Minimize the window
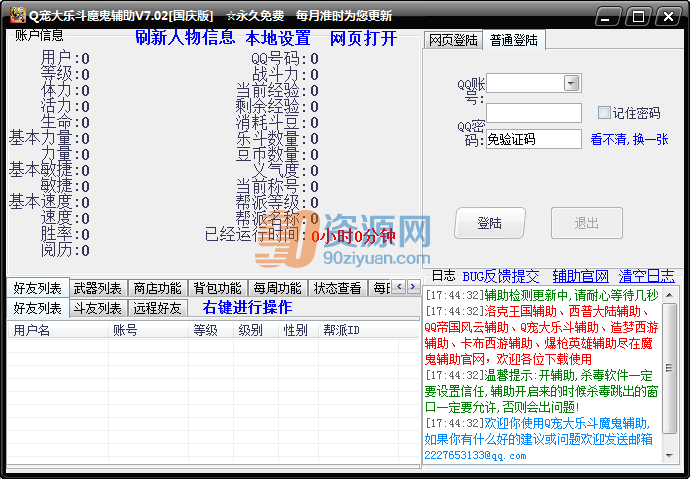The image size is (690, 479). [x=608, y=17]
